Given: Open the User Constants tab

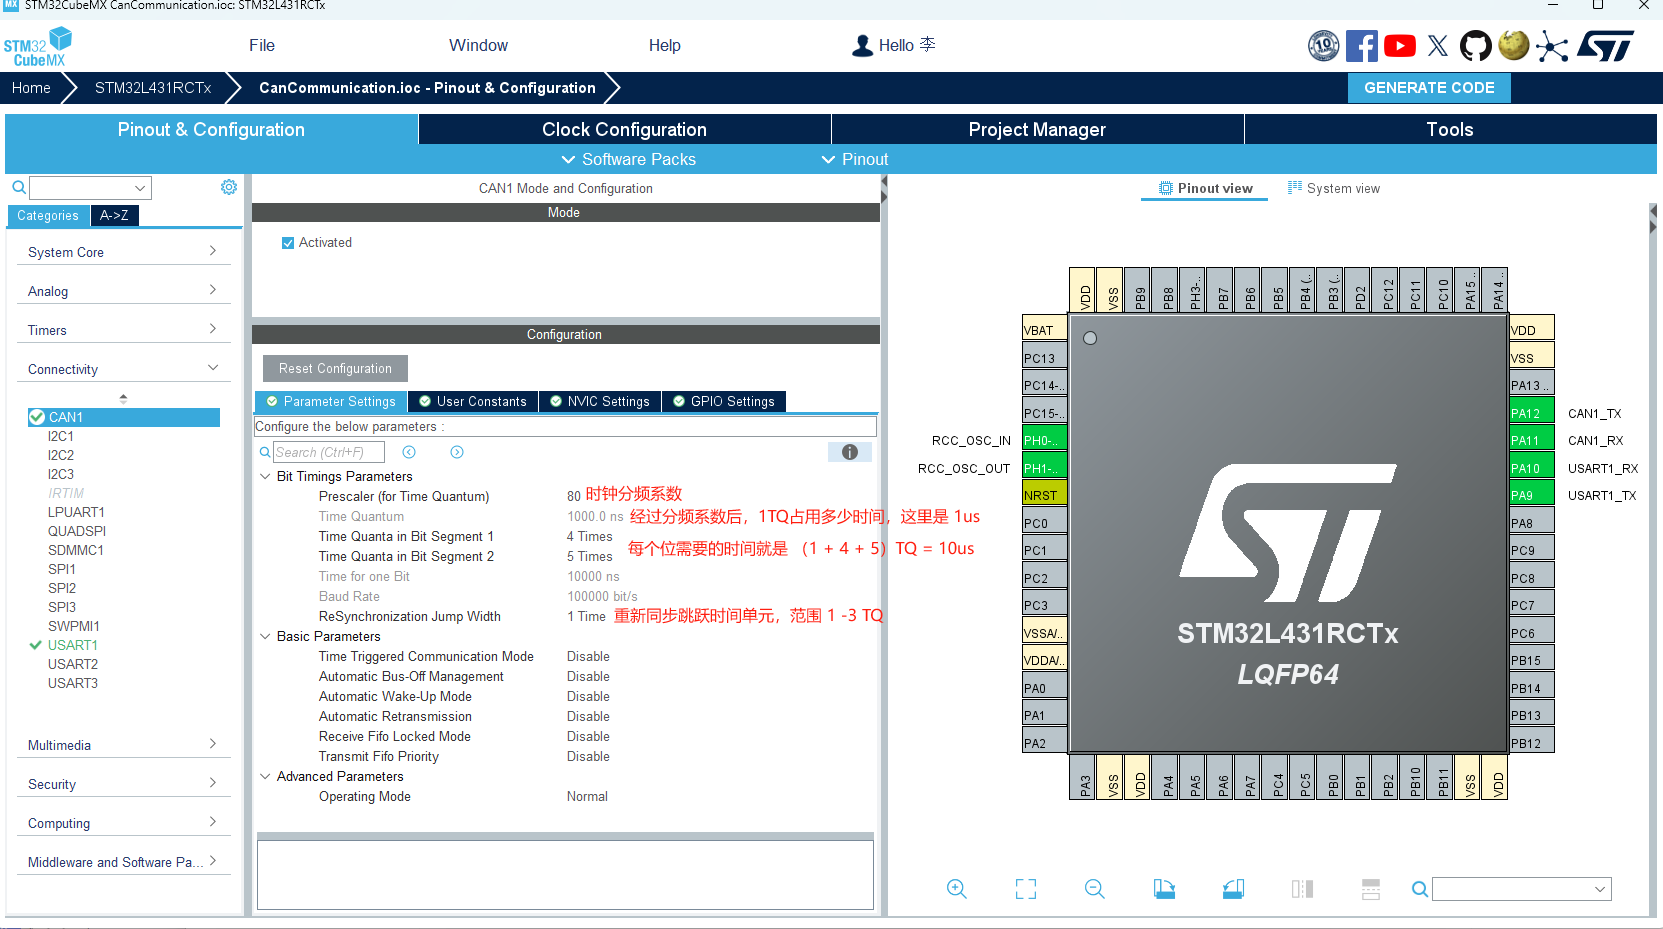Looking at the screenshot, I should 473,401.
